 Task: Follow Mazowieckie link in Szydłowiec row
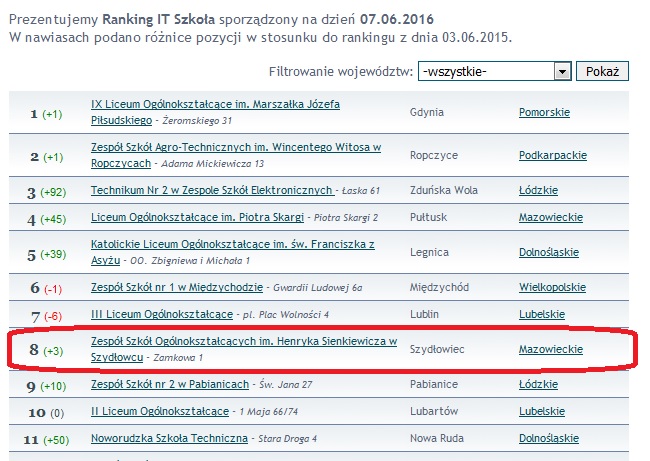551,349
